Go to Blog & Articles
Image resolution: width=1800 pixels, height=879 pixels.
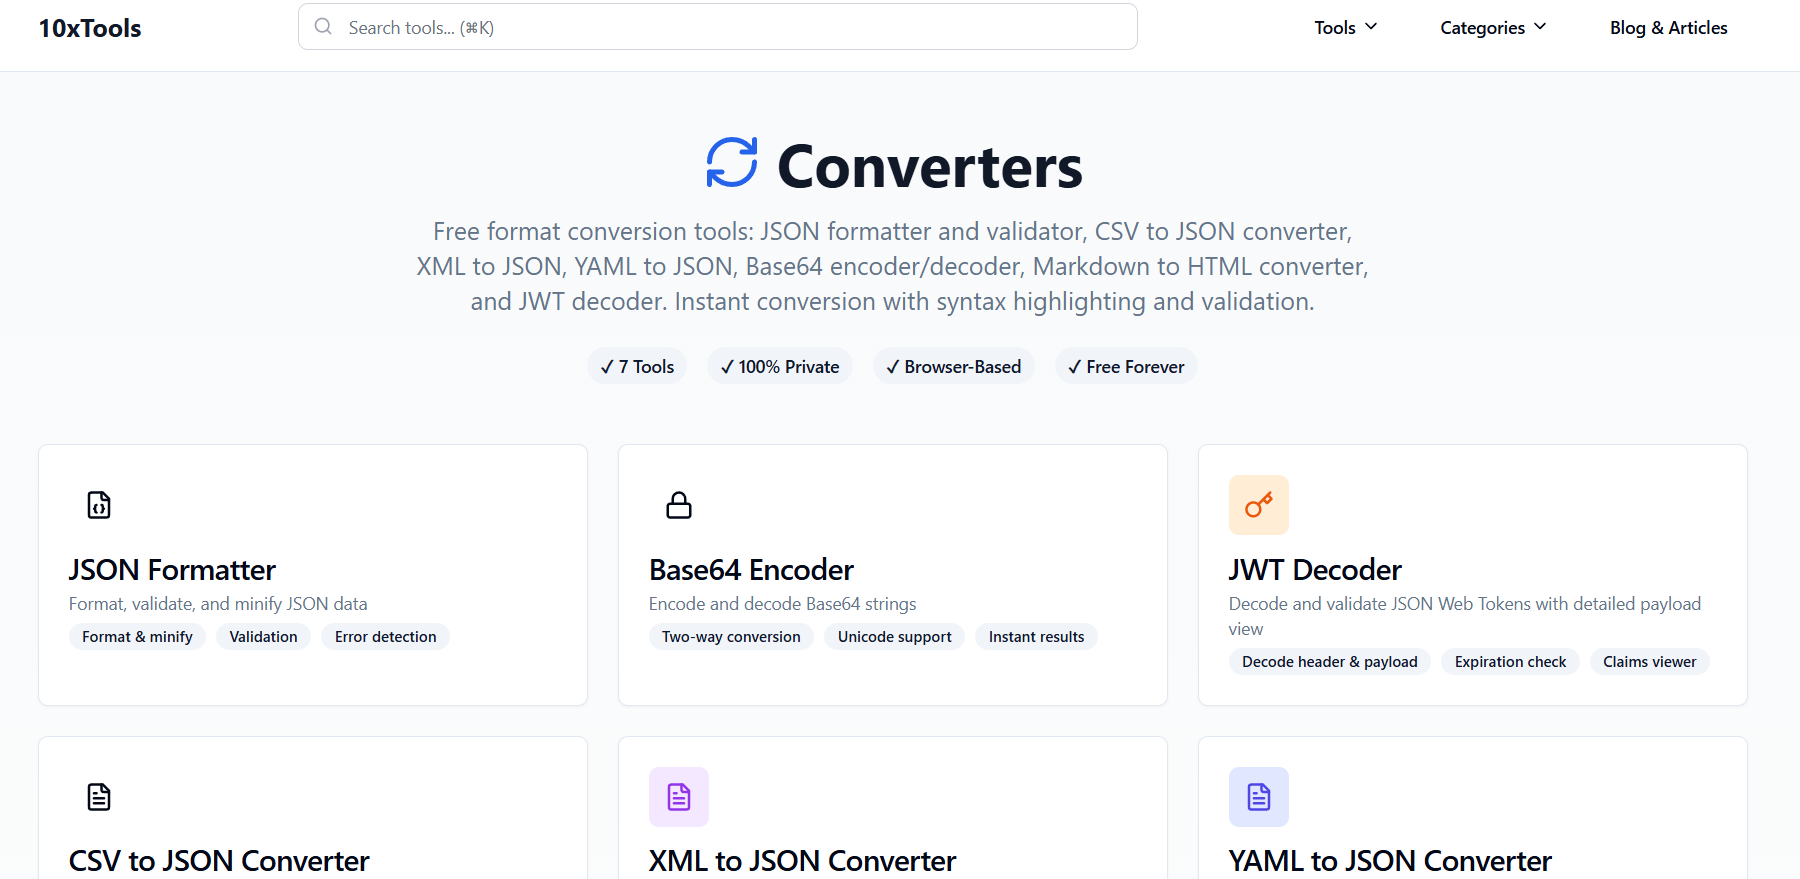click(x=1668, y=28)
